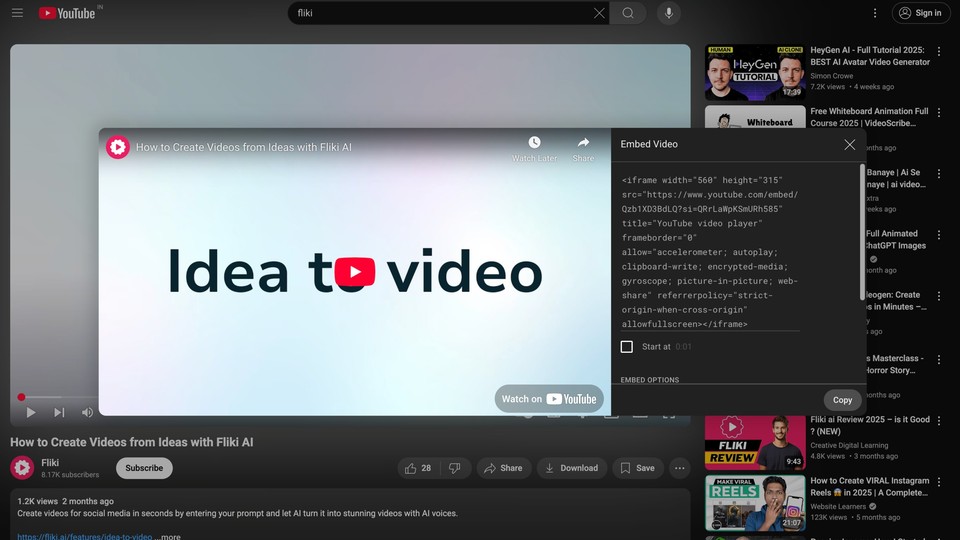Play the embed preview via red play button

354,272
